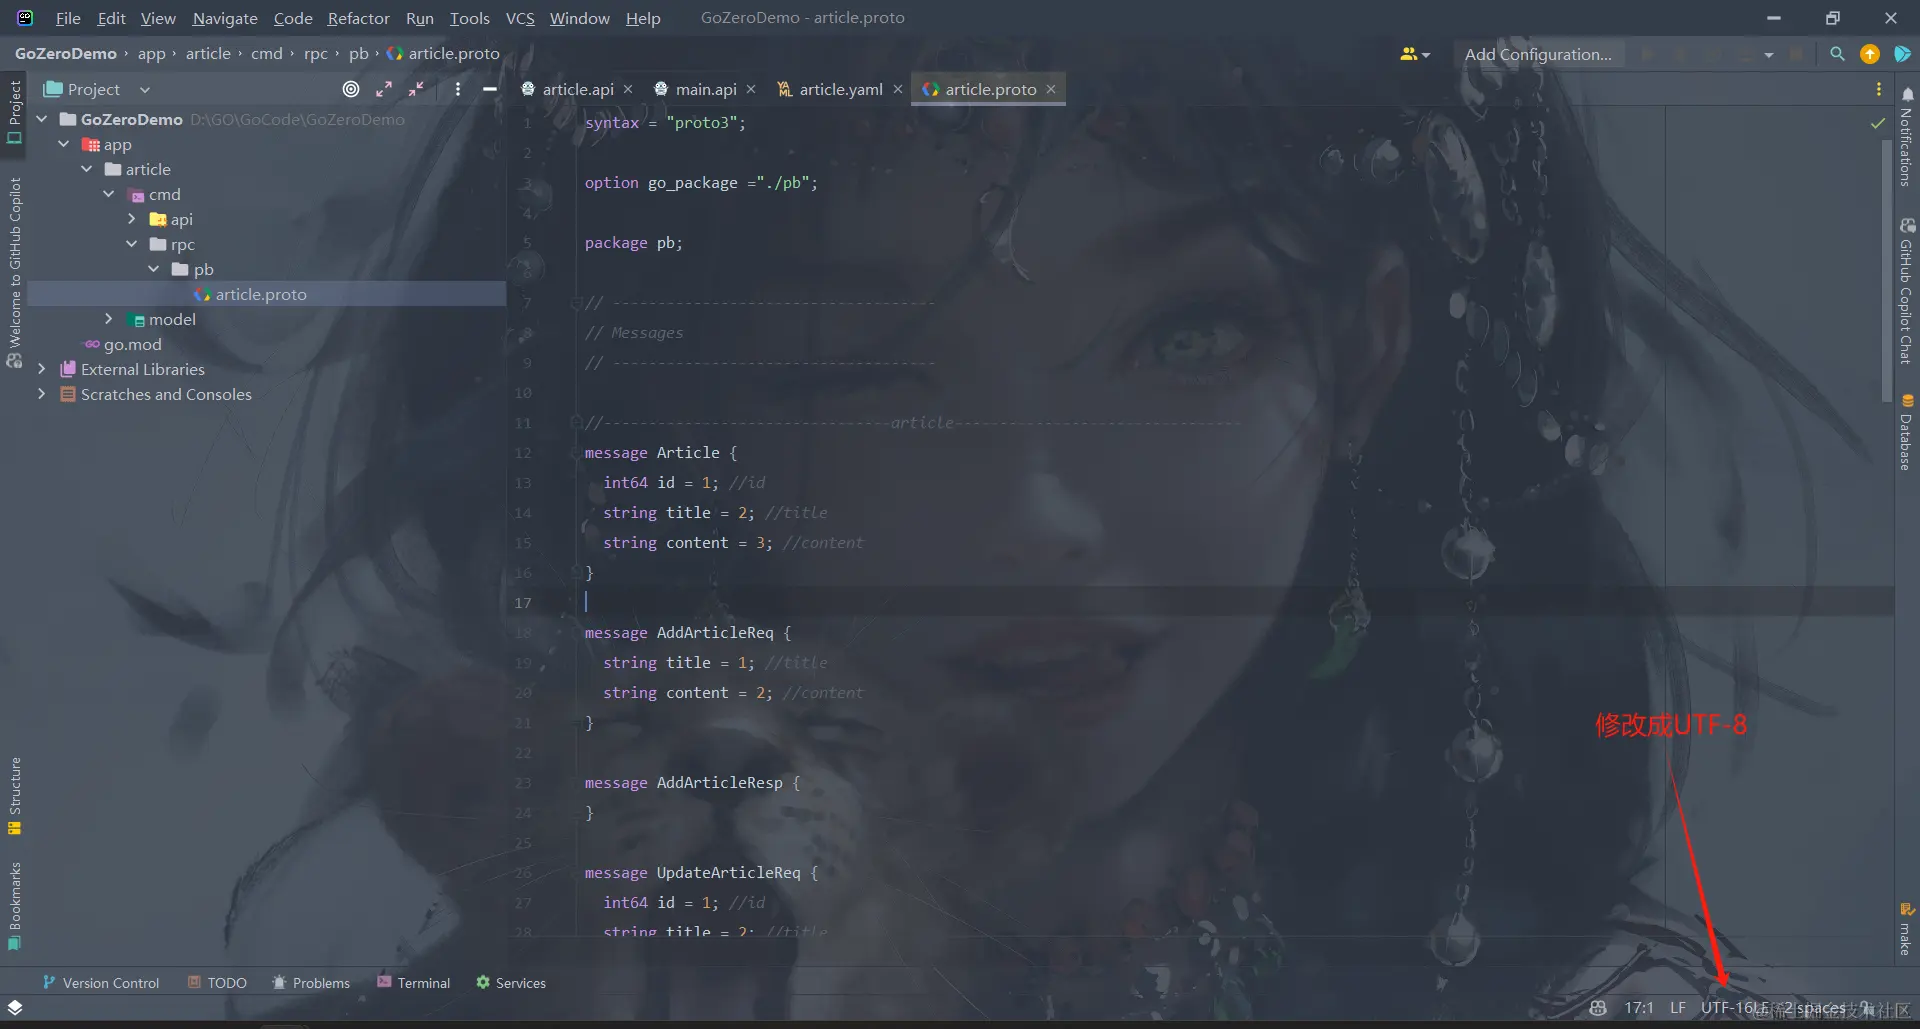
Task: Open the Code With Me icon
Action: coord(1414,54)
